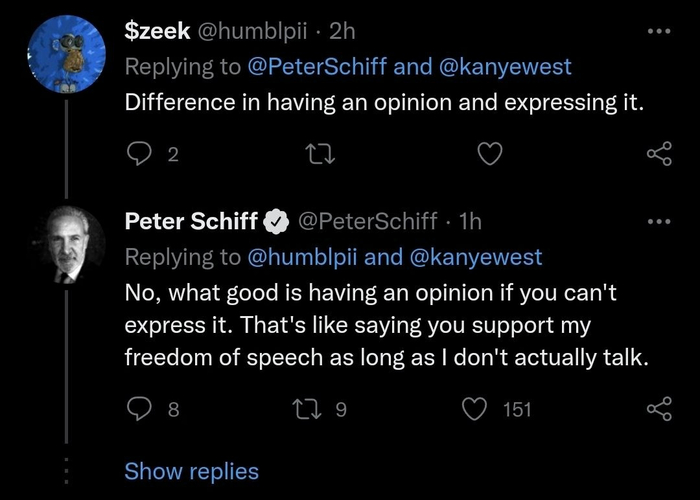Reply to Peter Schiff's tweet
Viewport: 700px width, 500px height.
click(139, 409)
